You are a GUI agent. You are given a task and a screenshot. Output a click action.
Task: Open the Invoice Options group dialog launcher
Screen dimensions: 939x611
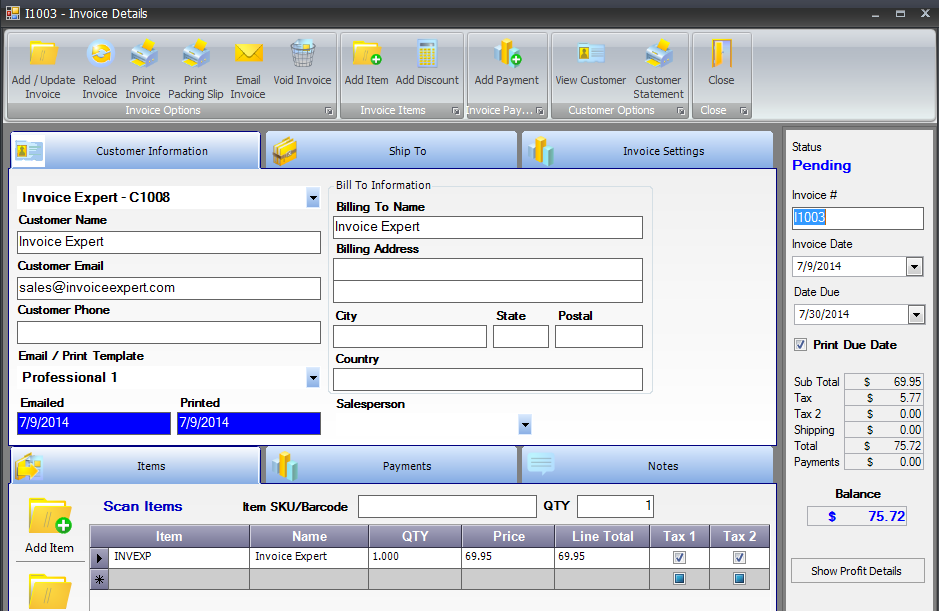(329, 111)
